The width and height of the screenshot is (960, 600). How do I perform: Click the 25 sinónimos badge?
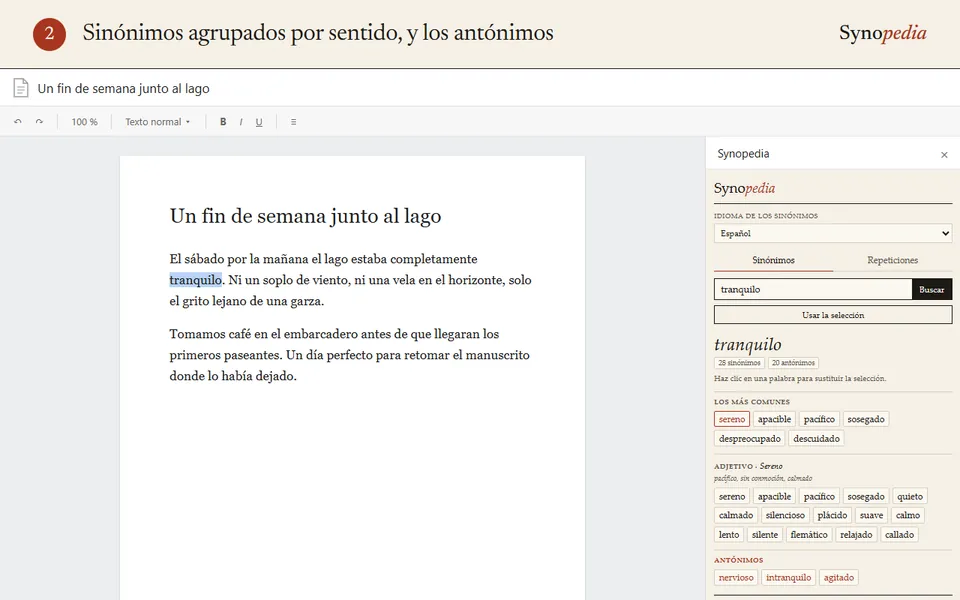coord(739,363)
